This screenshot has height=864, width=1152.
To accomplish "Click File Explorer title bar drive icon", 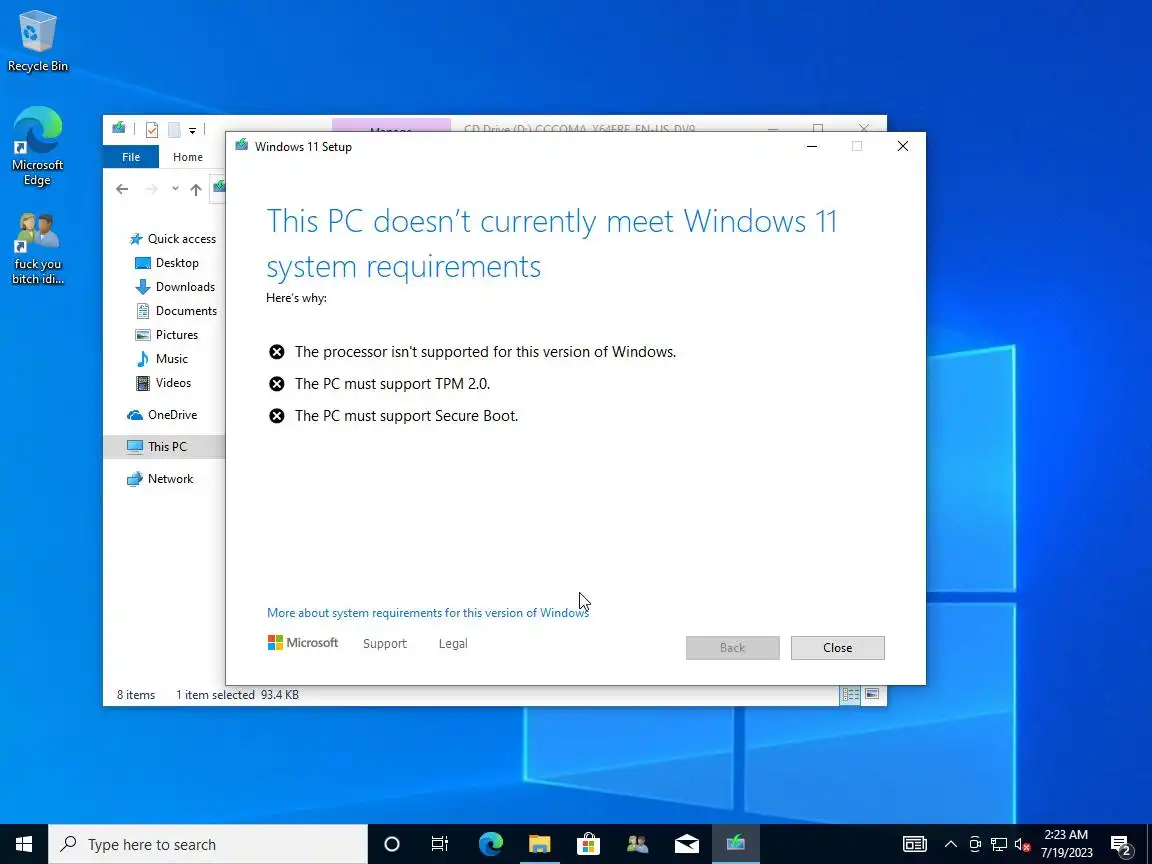I will pyautogui.click(x=118, y=129).
